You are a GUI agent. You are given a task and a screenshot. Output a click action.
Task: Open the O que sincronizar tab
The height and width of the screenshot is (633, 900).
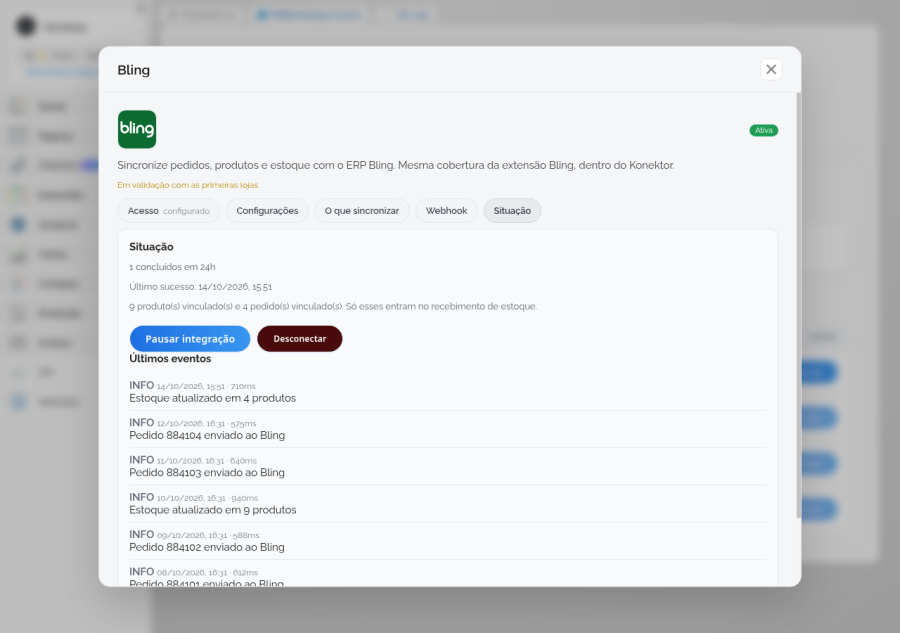362,211
